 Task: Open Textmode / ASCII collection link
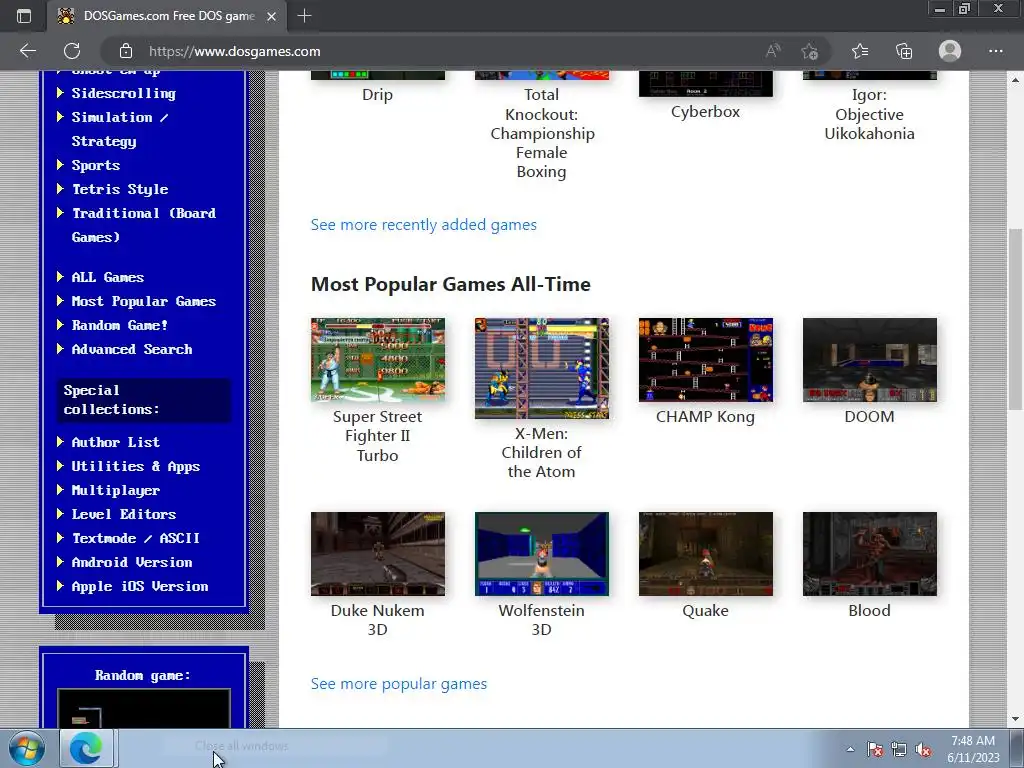pos(136,539)
